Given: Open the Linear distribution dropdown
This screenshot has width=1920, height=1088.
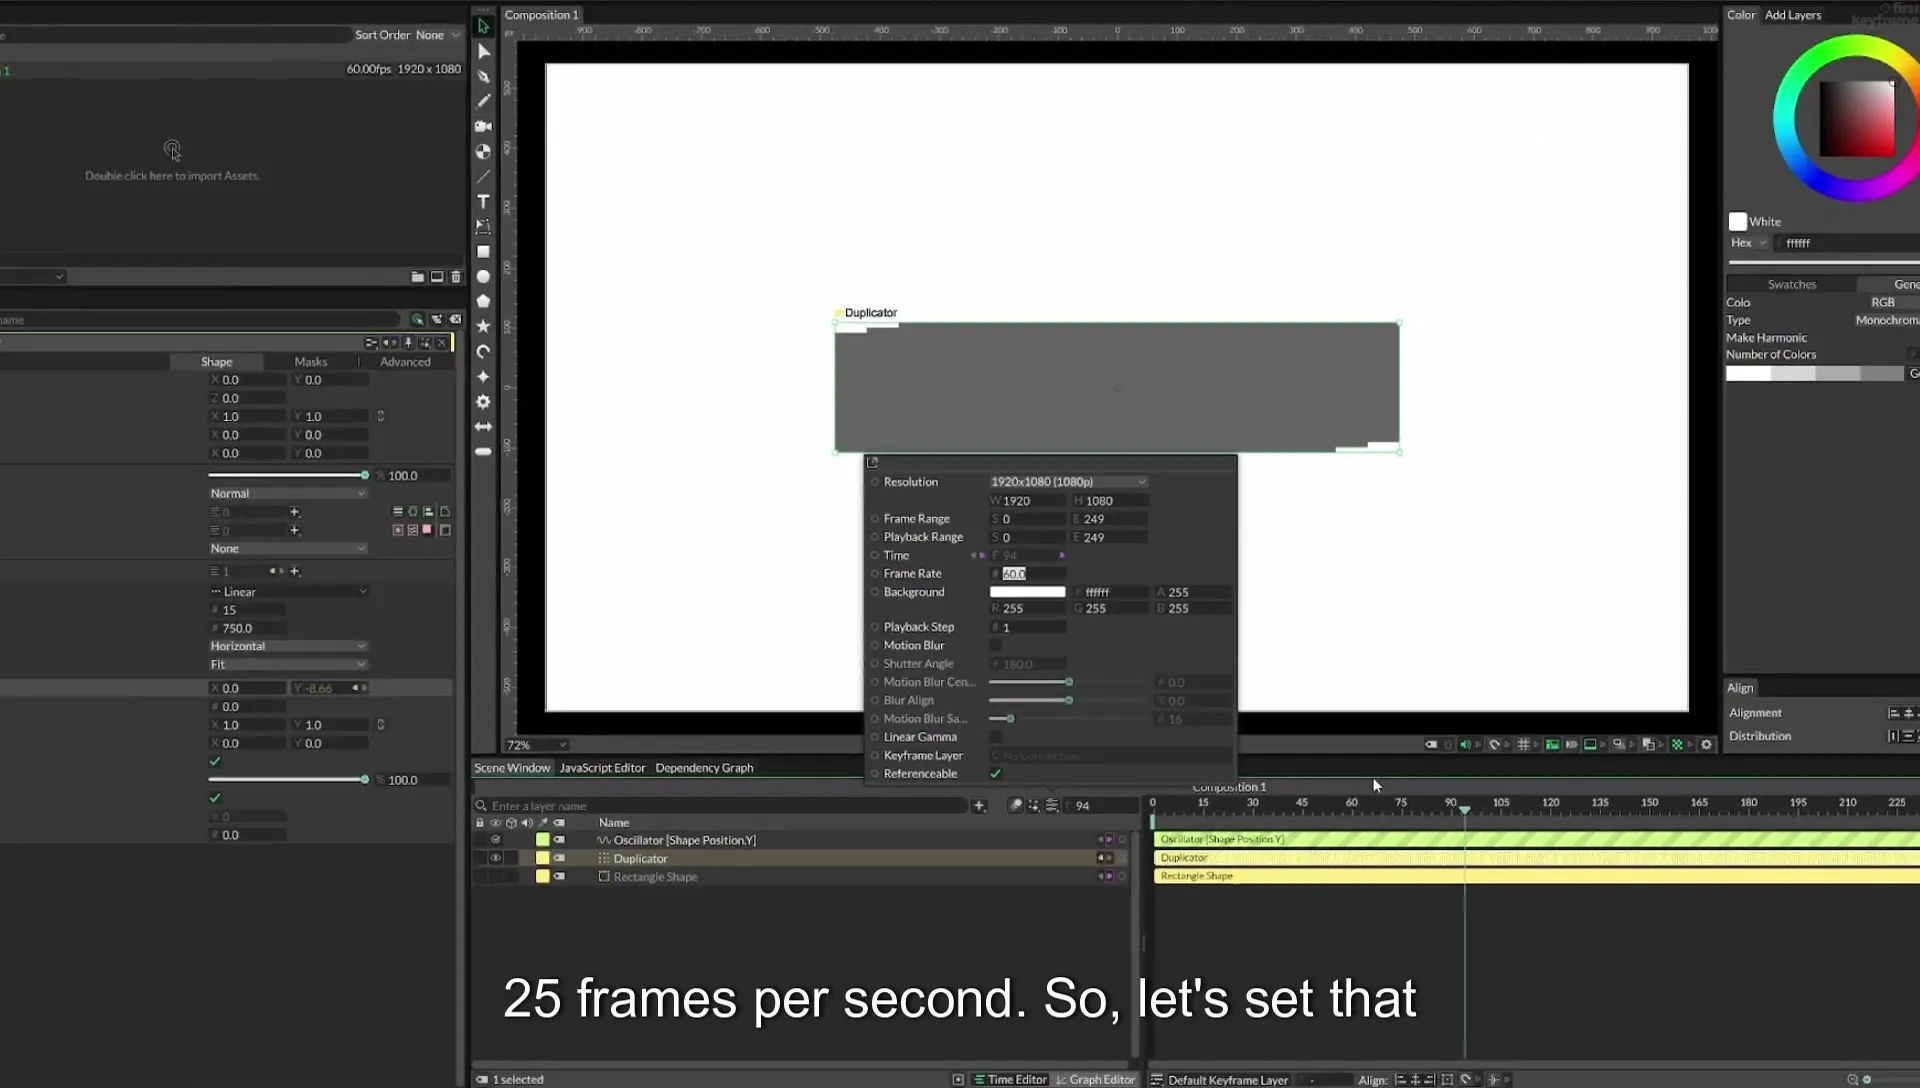Looking at the screenshot, I should click(288, 592).
